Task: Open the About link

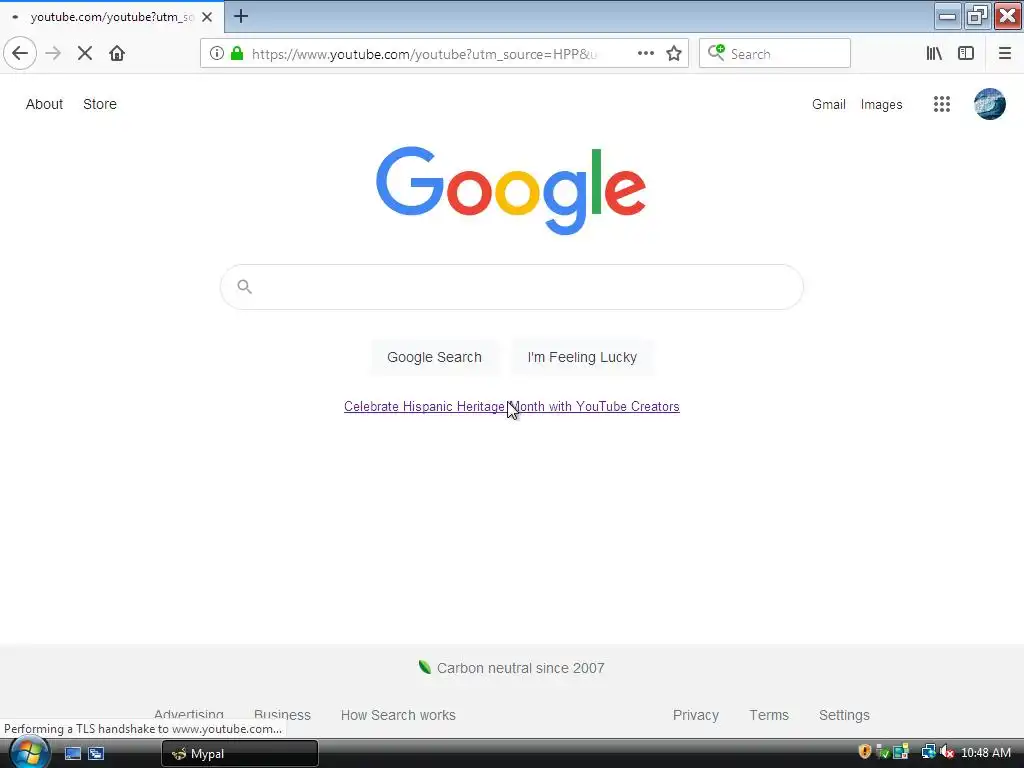Action: (x=44, y=104)
